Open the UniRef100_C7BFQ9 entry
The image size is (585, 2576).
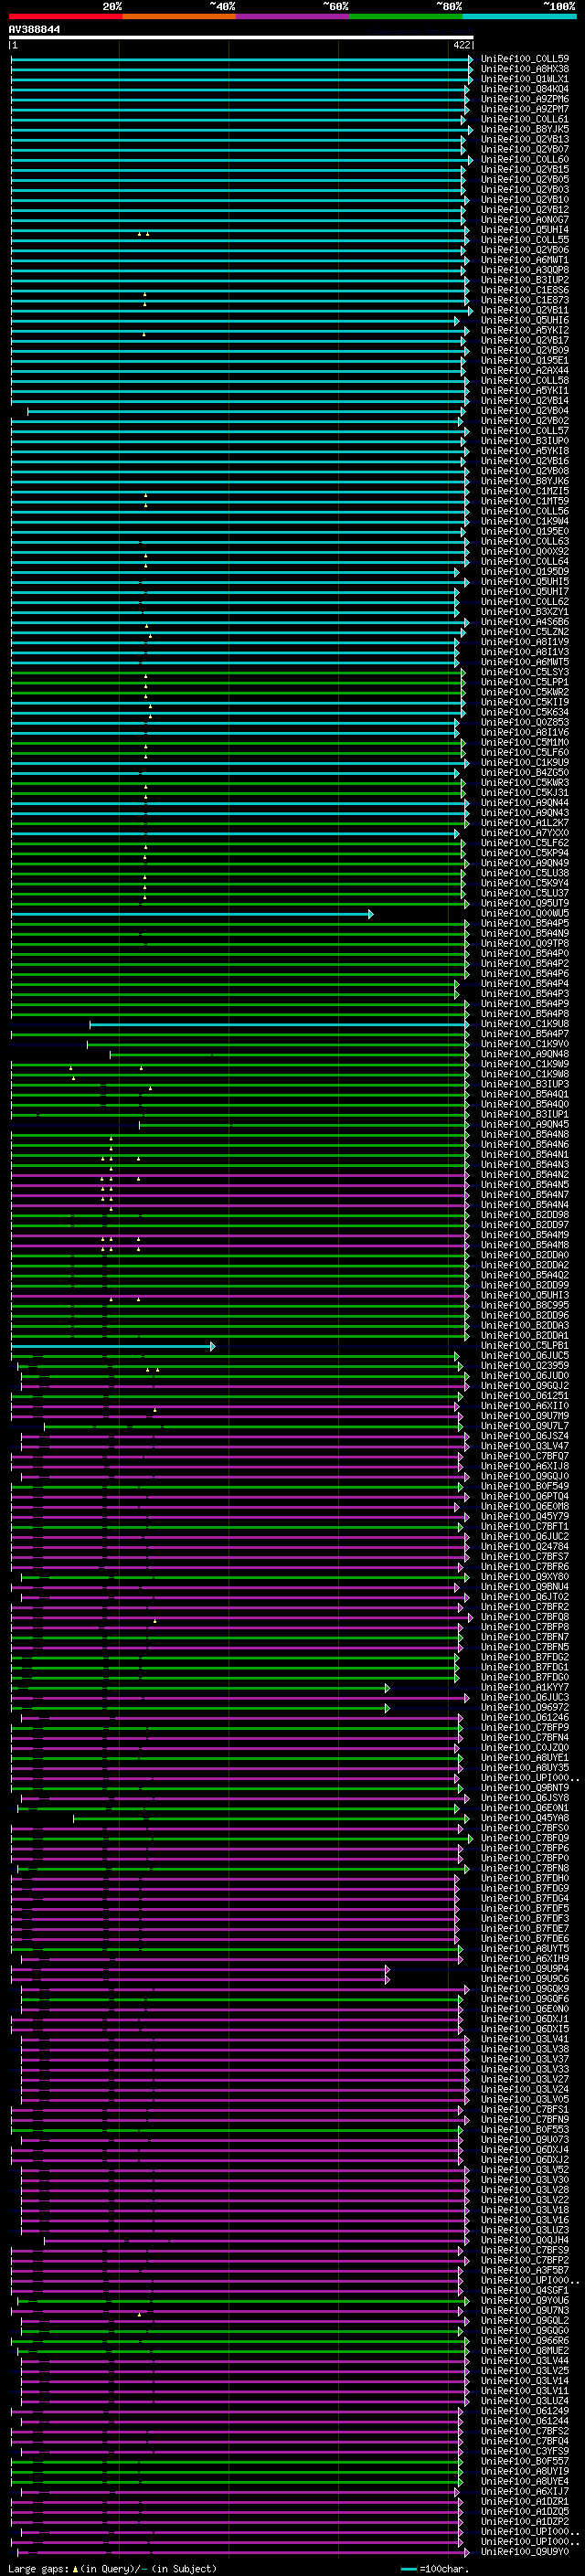coord(525,1838)
